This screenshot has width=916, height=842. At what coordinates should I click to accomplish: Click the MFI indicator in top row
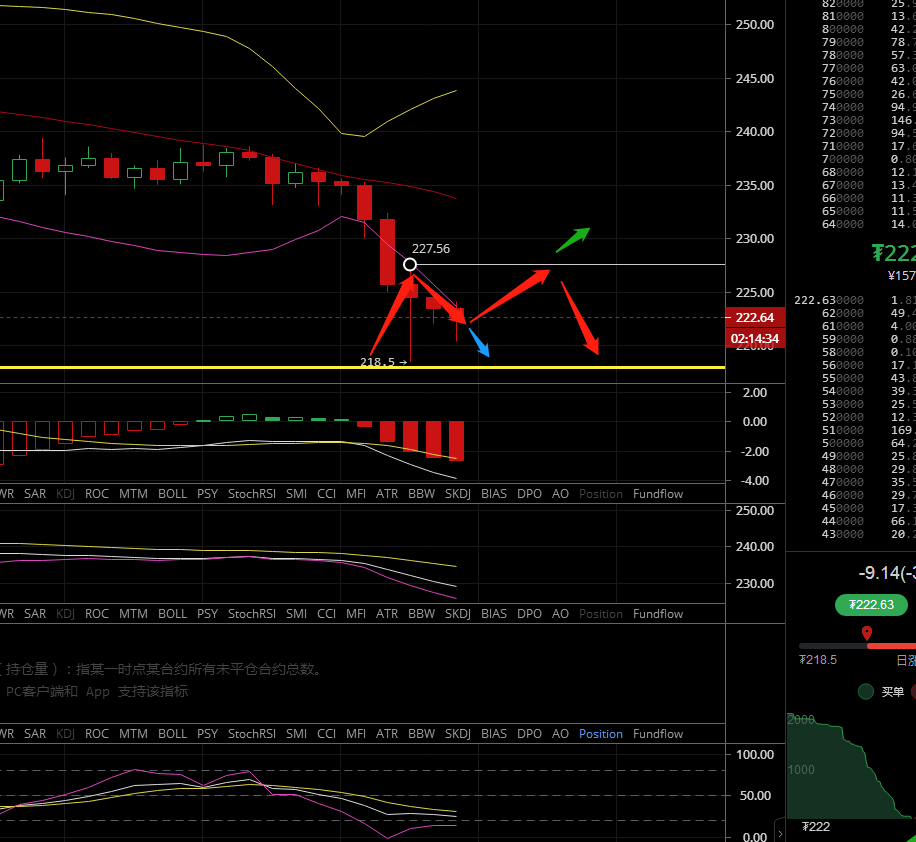356,494
